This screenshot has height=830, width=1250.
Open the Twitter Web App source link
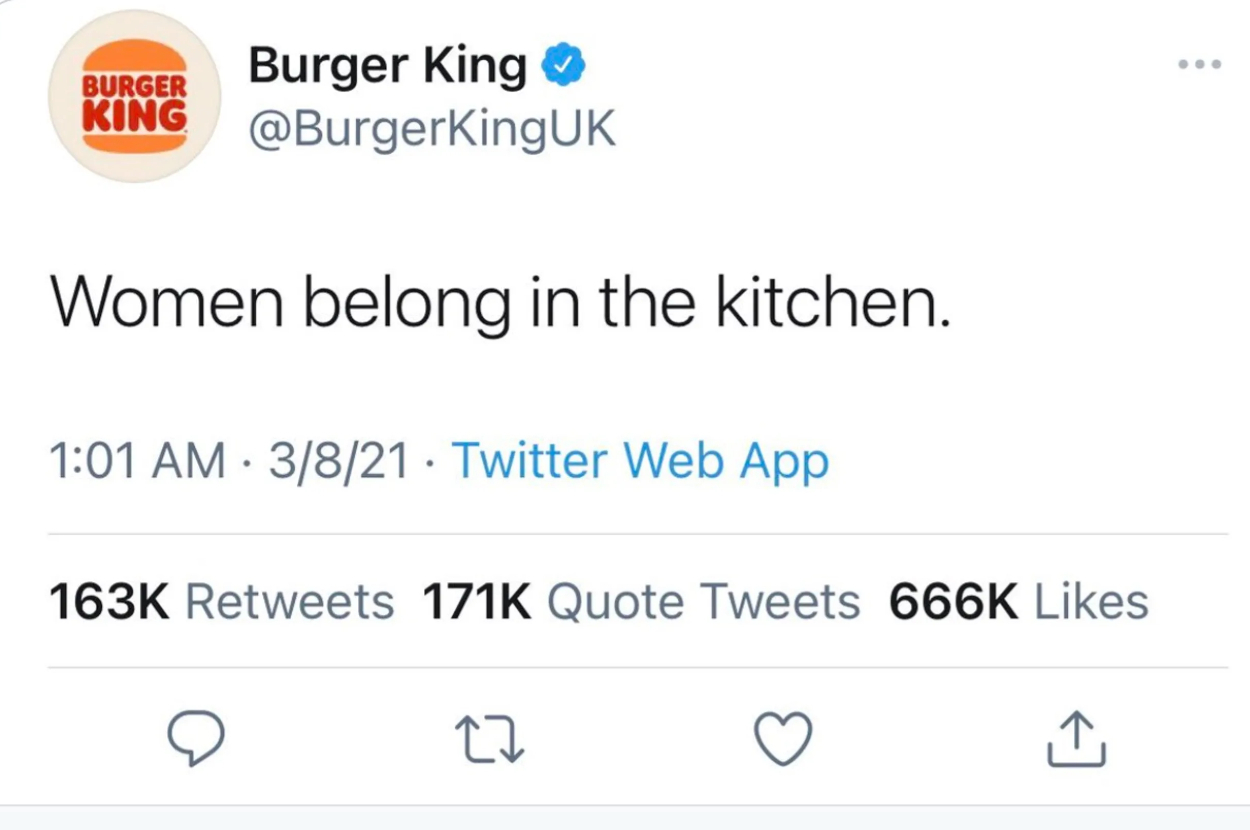pos(640,462)
